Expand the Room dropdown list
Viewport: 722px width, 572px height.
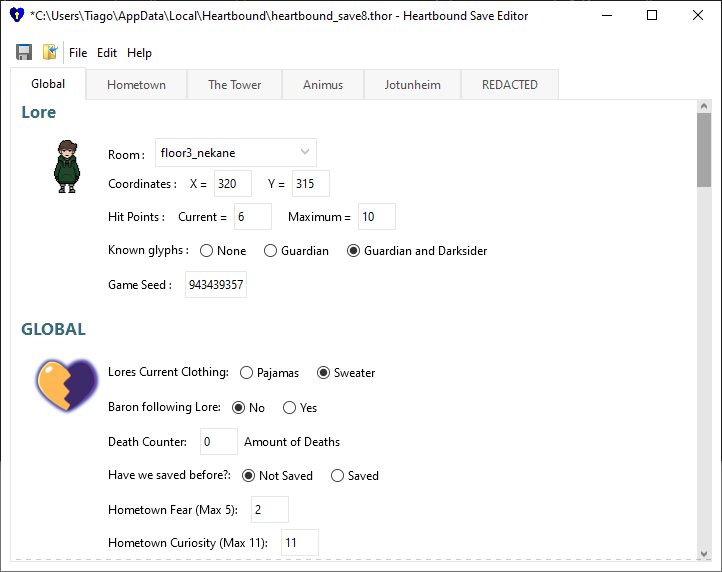[304, 153]
